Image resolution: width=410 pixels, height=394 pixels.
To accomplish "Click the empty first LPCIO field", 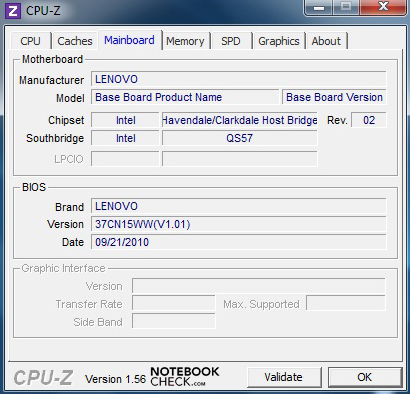I will (125, 159).
